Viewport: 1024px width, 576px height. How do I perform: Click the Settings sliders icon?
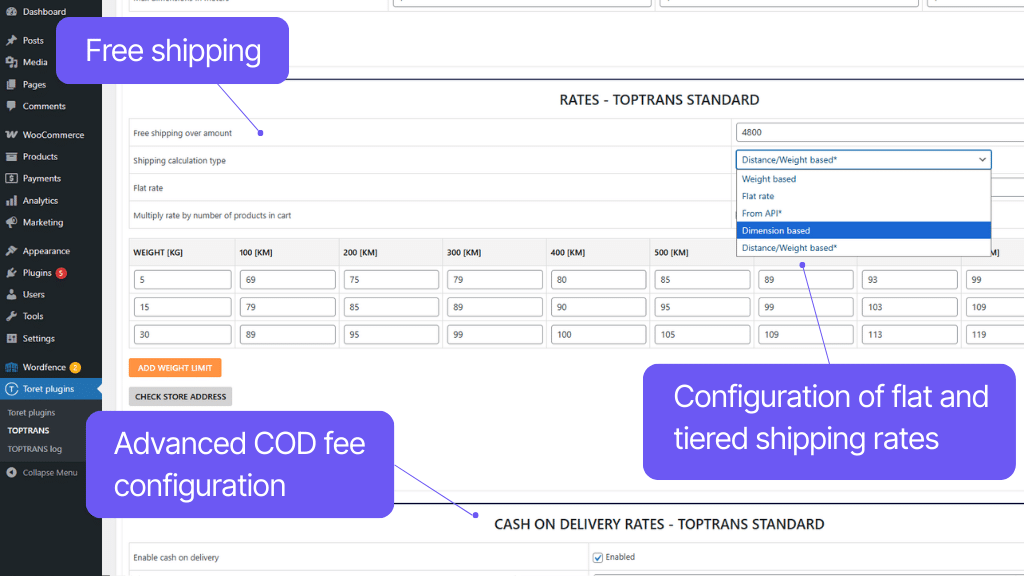(x=11, y=338)
